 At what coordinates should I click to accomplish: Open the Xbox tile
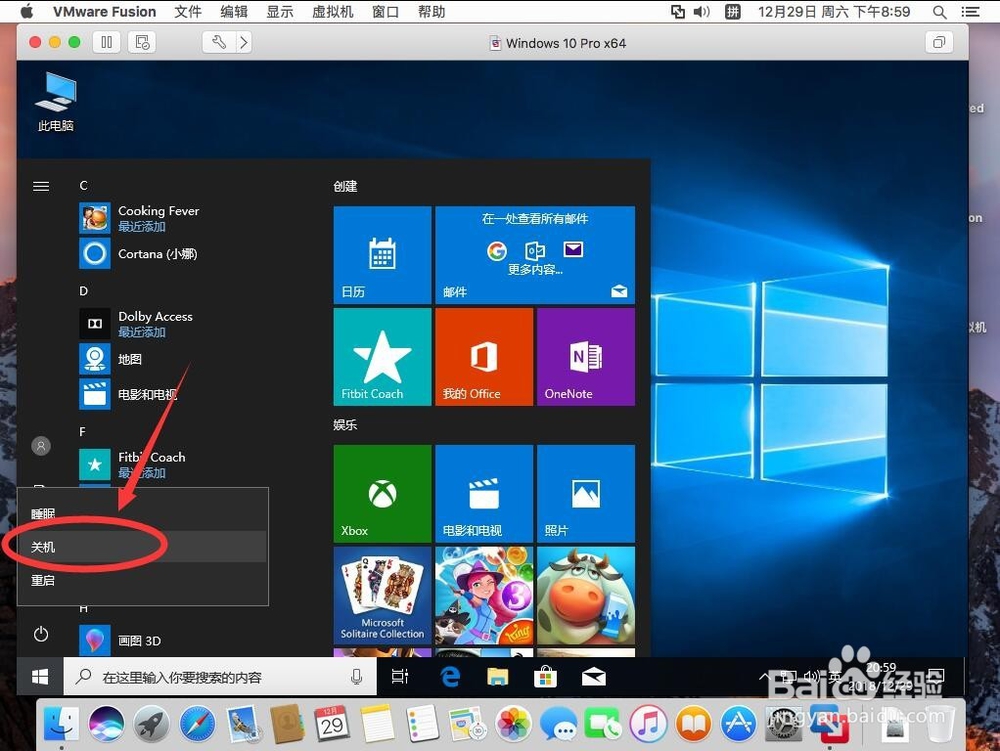click(382, 493)
